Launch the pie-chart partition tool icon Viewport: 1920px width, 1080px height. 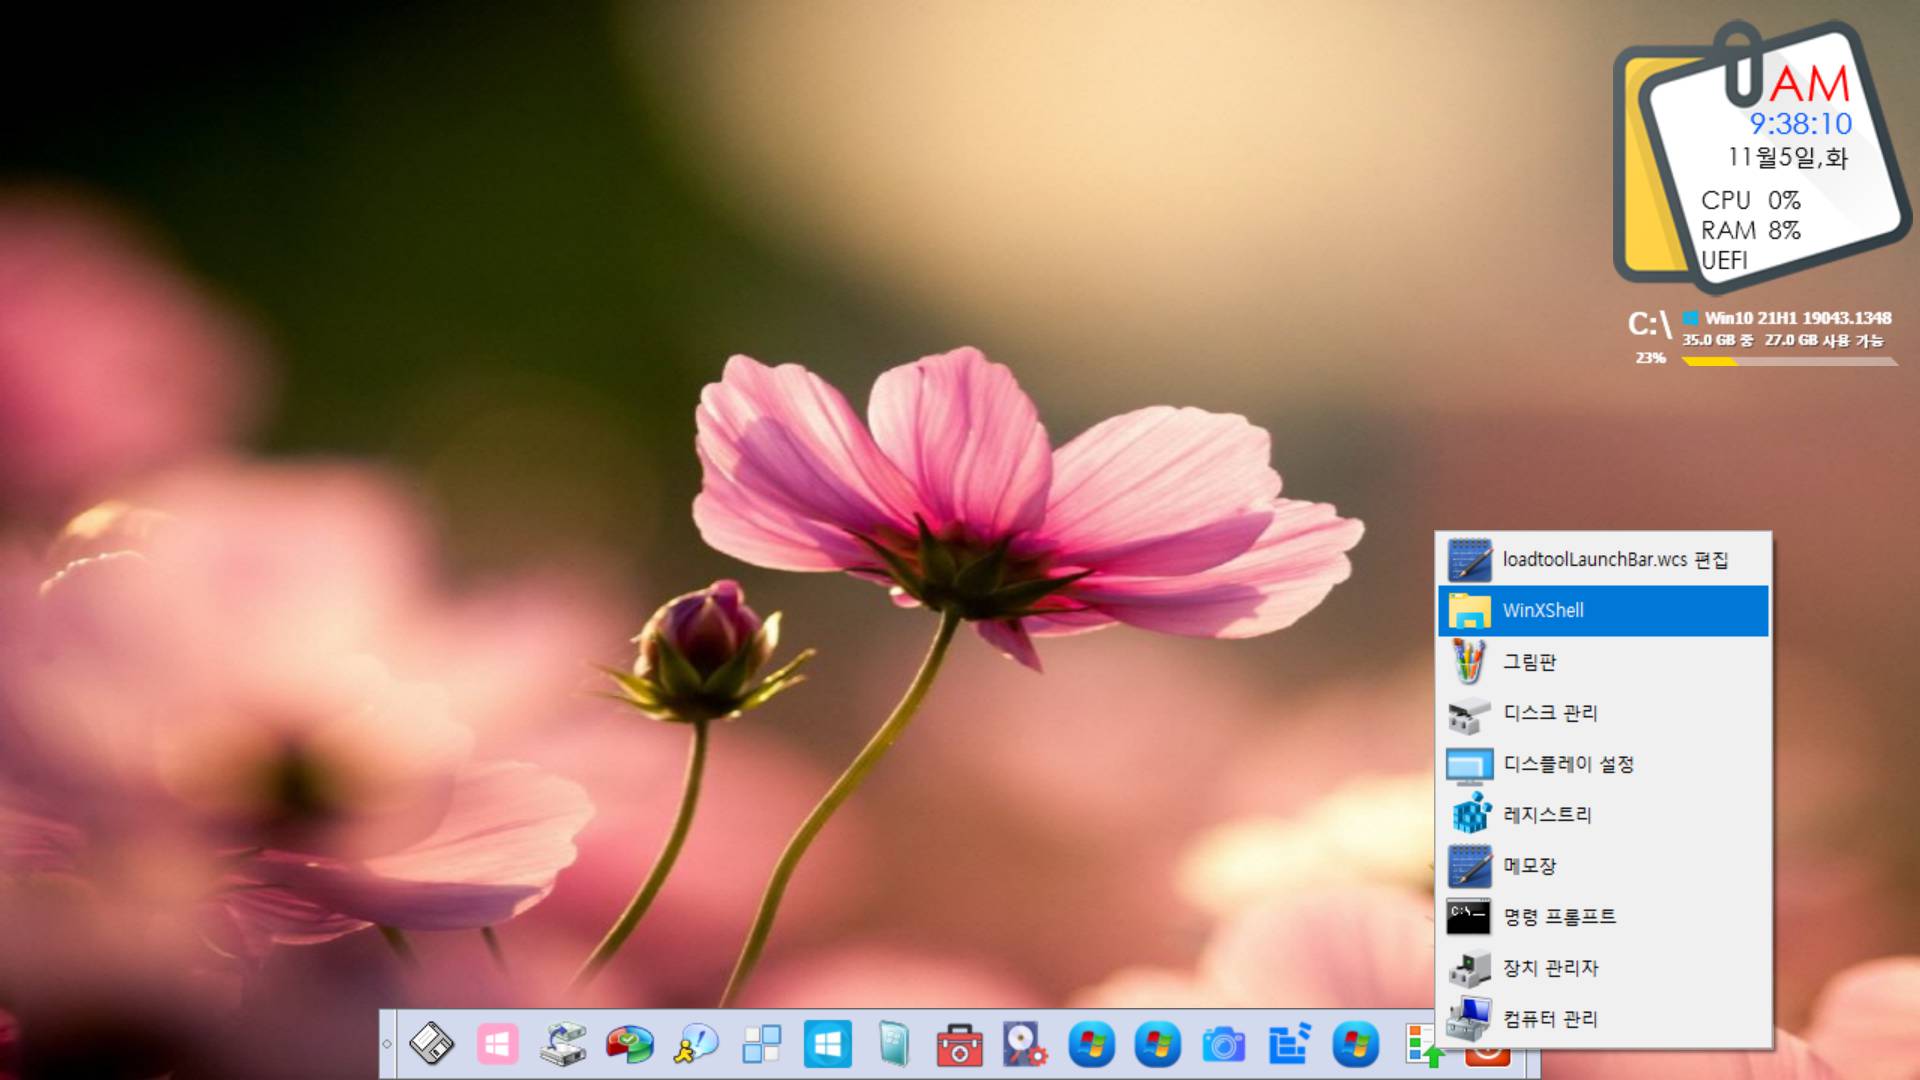[629, 1045]
